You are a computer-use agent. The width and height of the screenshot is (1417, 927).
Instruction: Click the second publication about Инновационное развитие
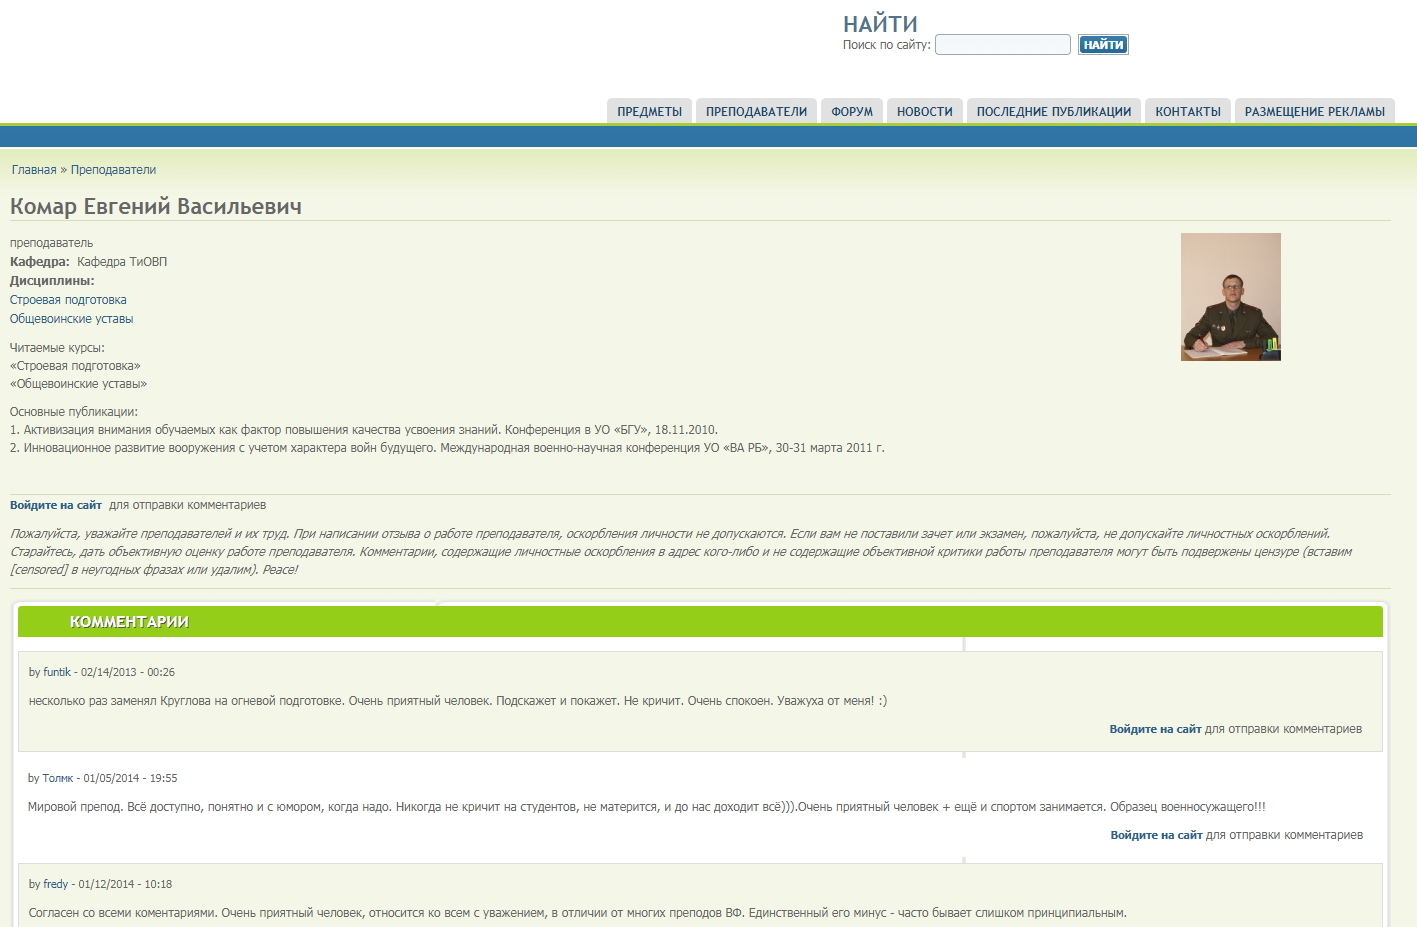(447, 448)
